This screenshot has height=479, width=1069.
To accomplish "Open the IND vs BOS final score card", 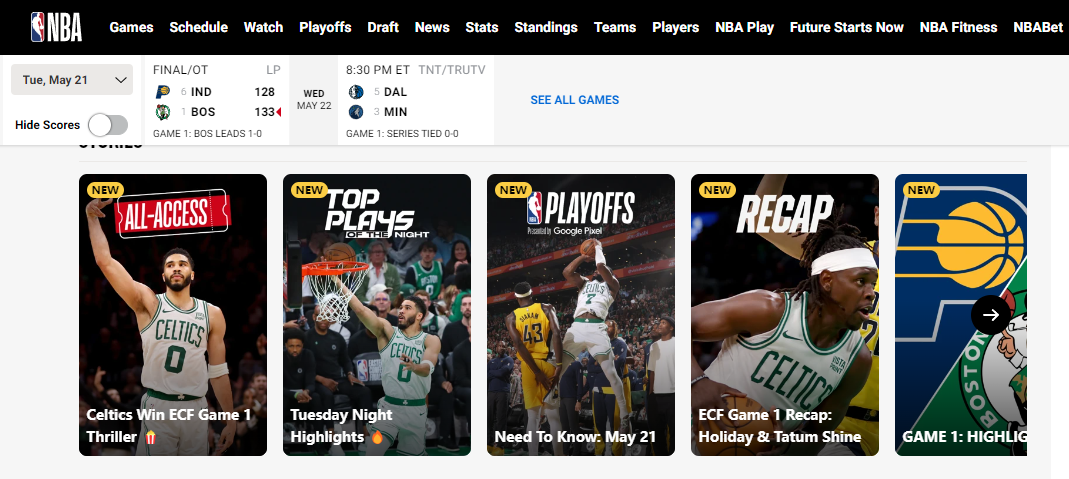I will click(216, 102).
